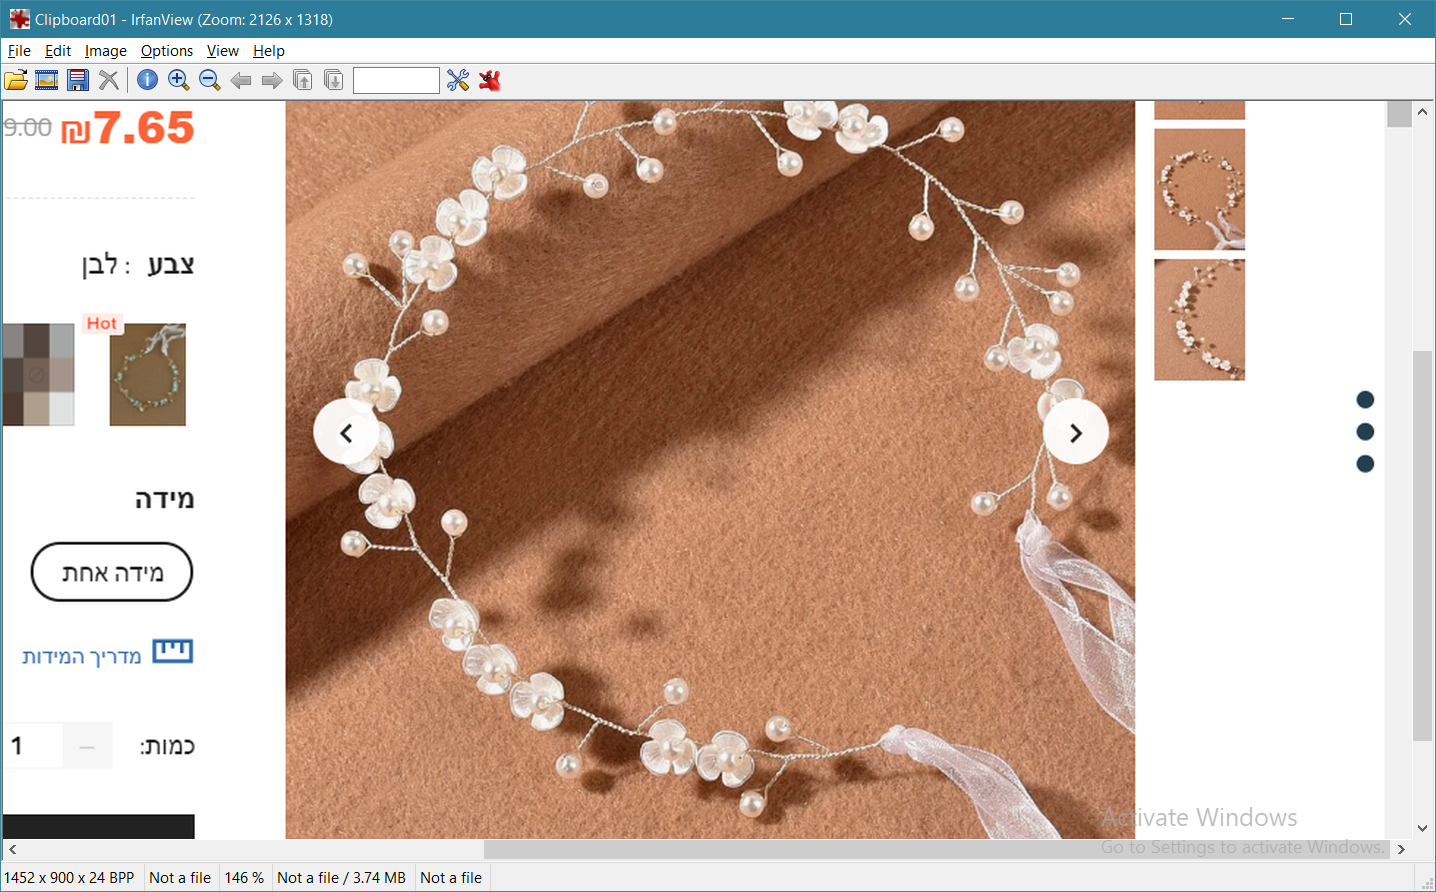Zoom in with the plus magnifier icon
Viewport: 1436px width, 892px height.
179,81
